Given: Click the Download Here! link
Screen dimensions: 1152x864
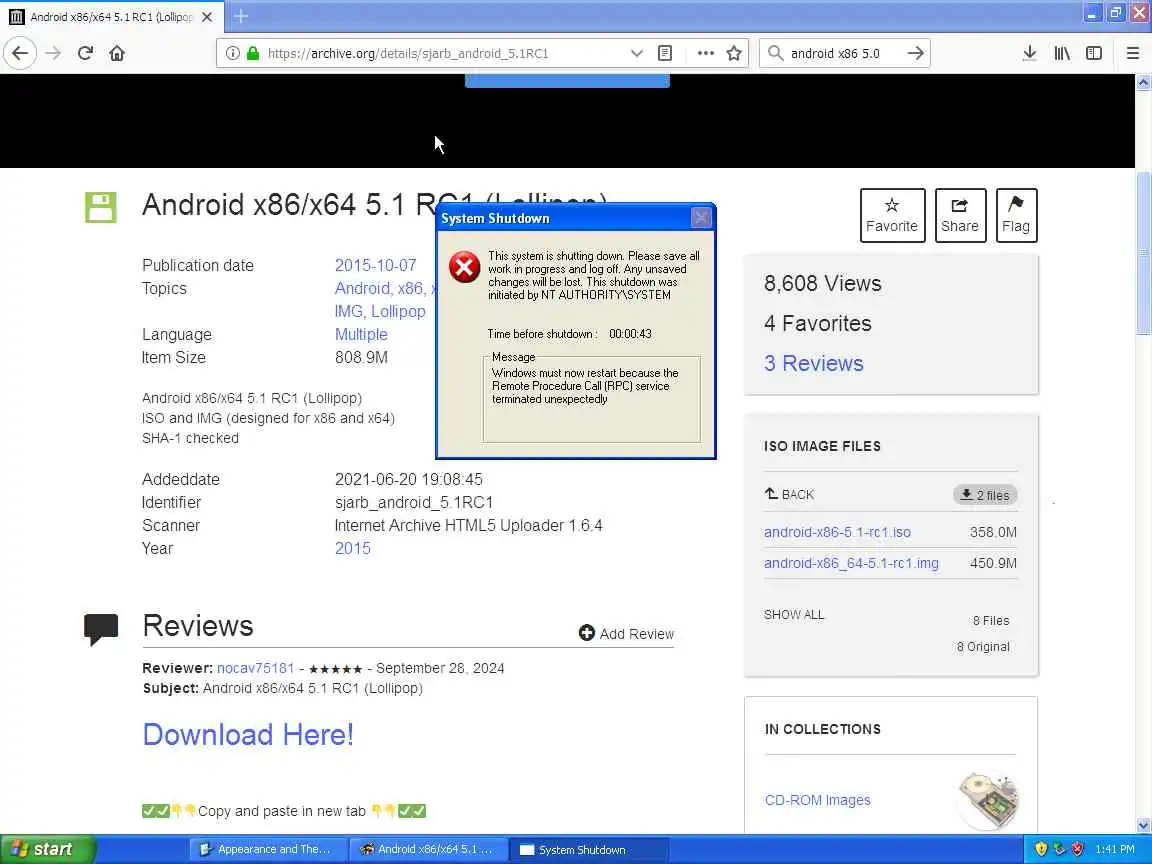Looking at the screenshot, I should click(x=248, y=735).
